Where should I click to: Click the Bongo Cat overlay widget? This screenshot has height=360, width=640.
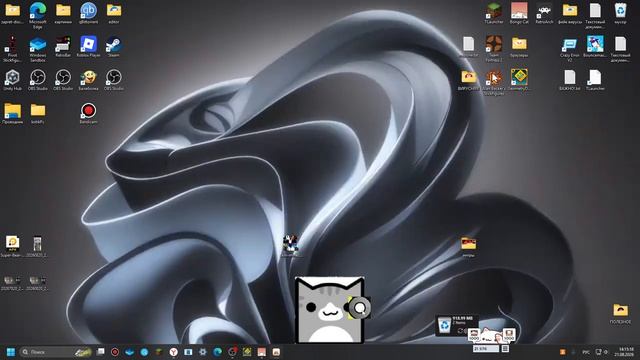click(491, 335)
